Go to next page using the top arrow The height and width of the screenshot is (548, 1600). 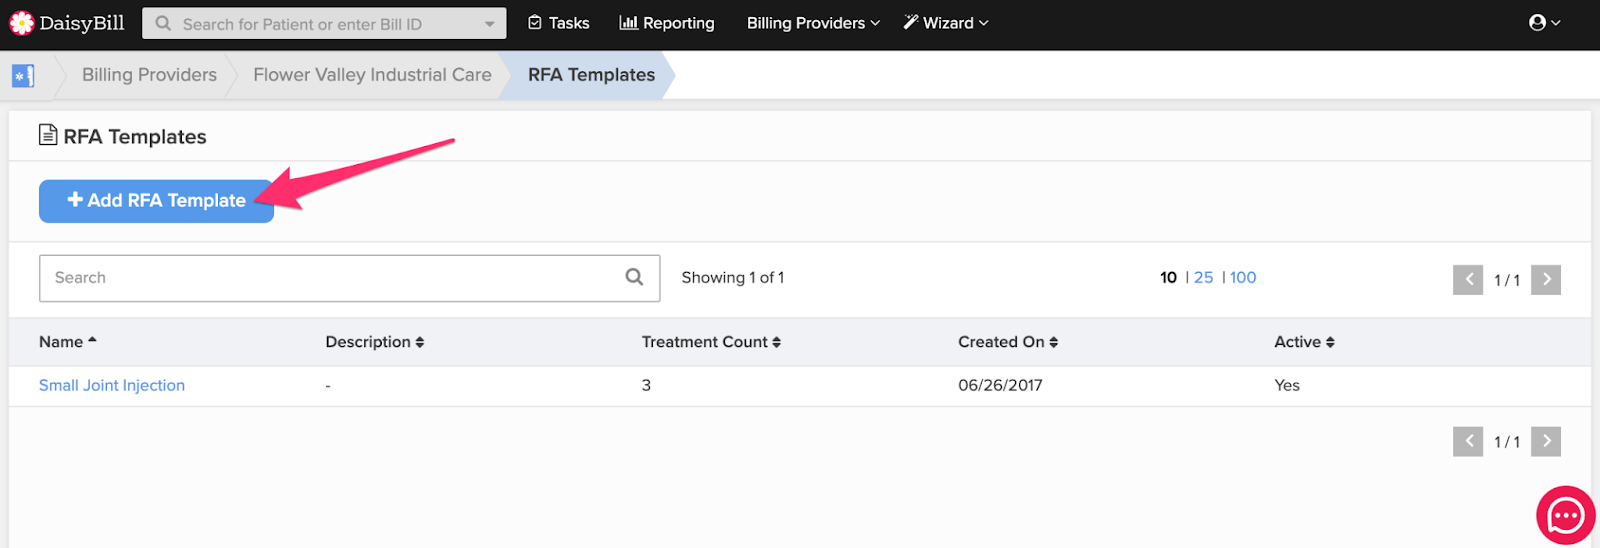pyautogui.click(x=1546, y=279)
